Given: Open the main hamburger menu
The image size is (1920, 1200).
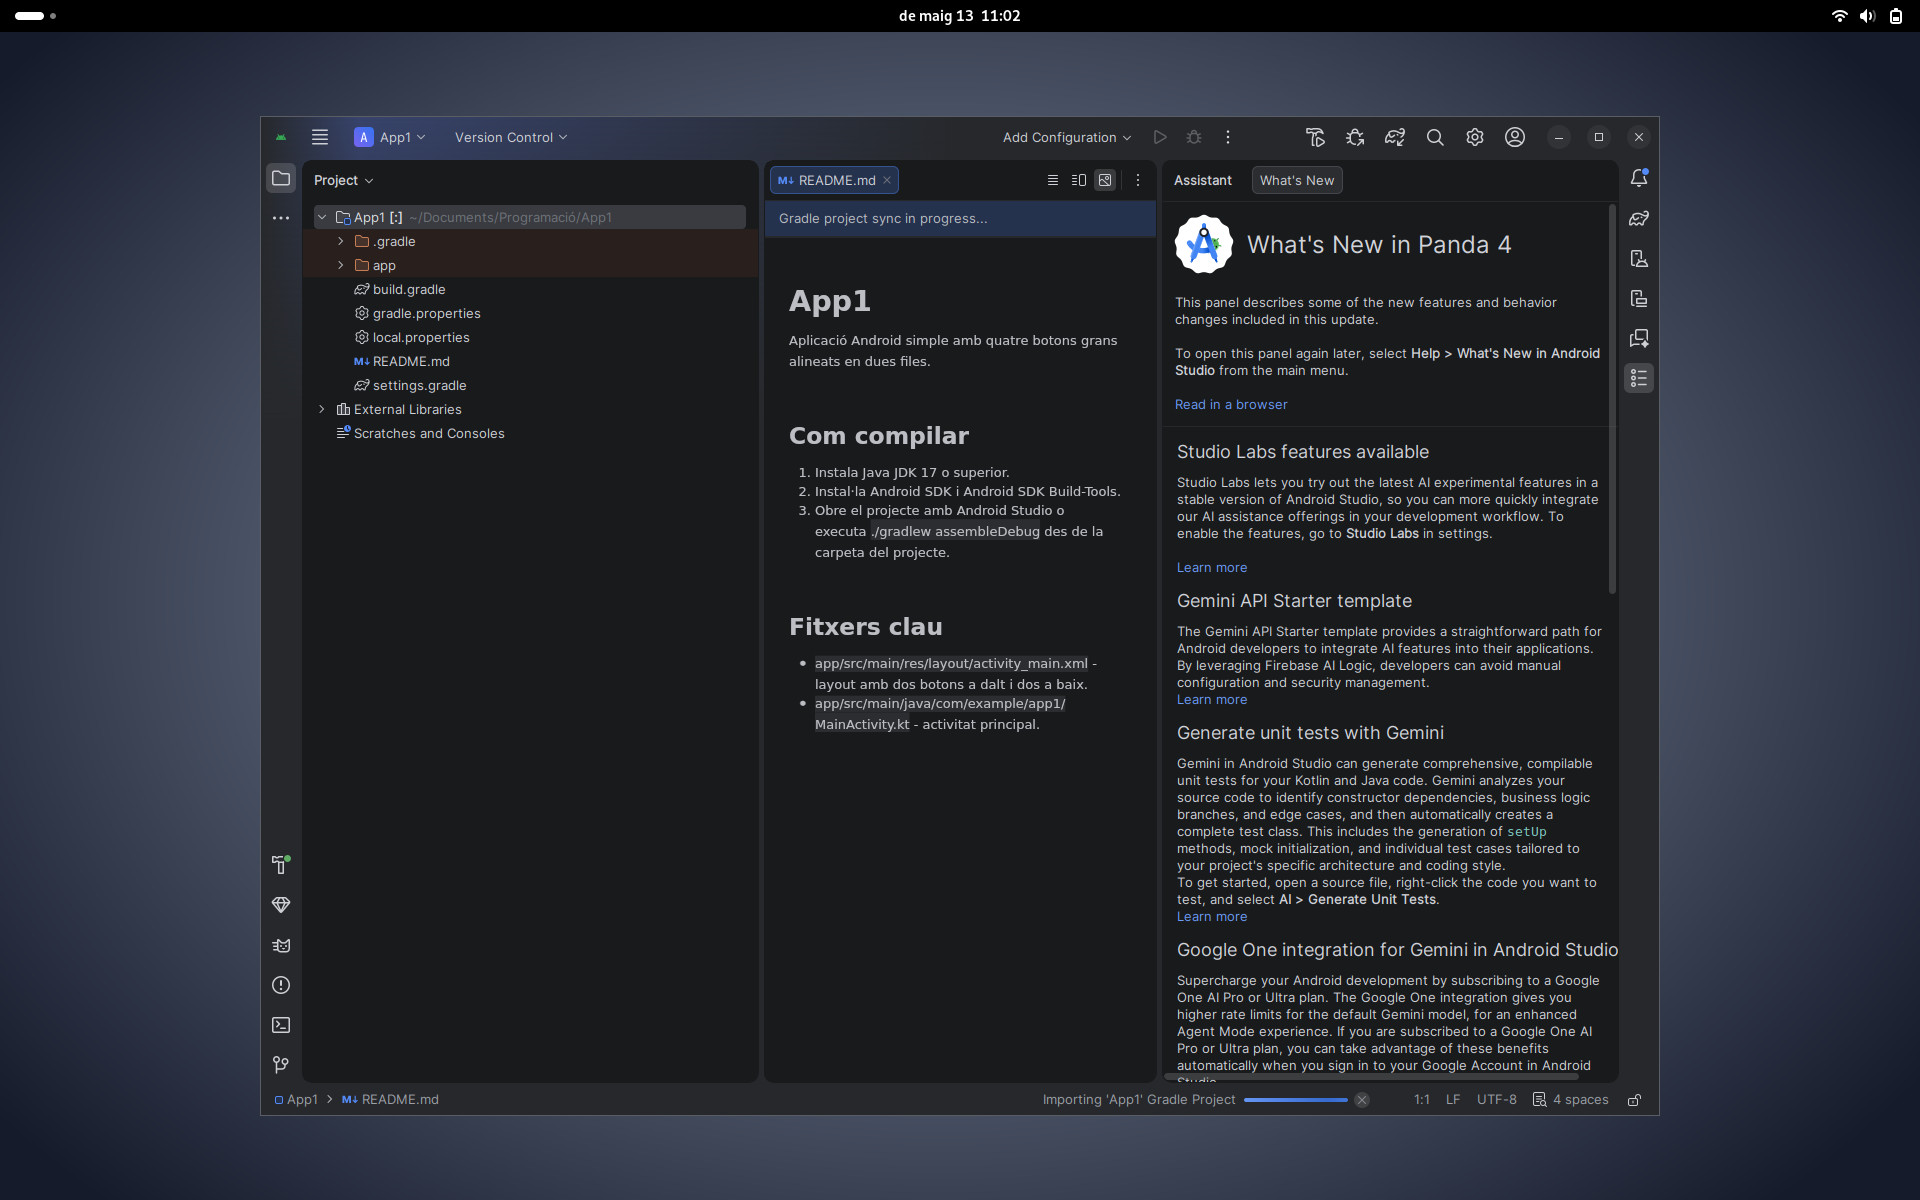Looking at the screenshot, I should click(320, 137).
